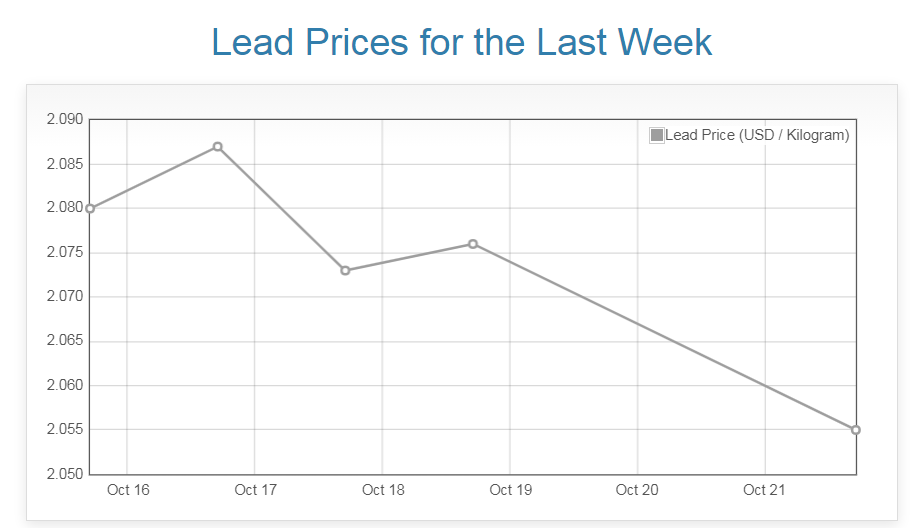
Task: Select the data point at 2.076
Action: point(473,244)
